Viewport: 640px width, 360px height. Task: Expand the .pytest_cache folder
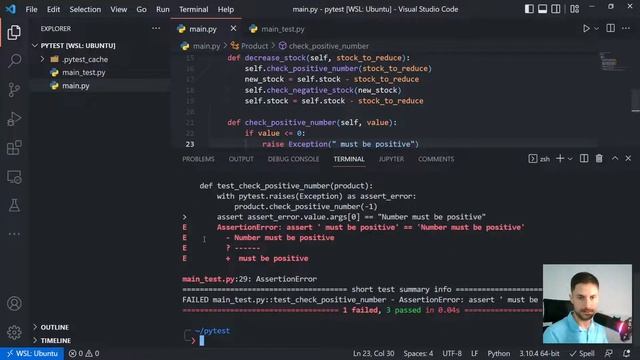click(x=85, y=59)
